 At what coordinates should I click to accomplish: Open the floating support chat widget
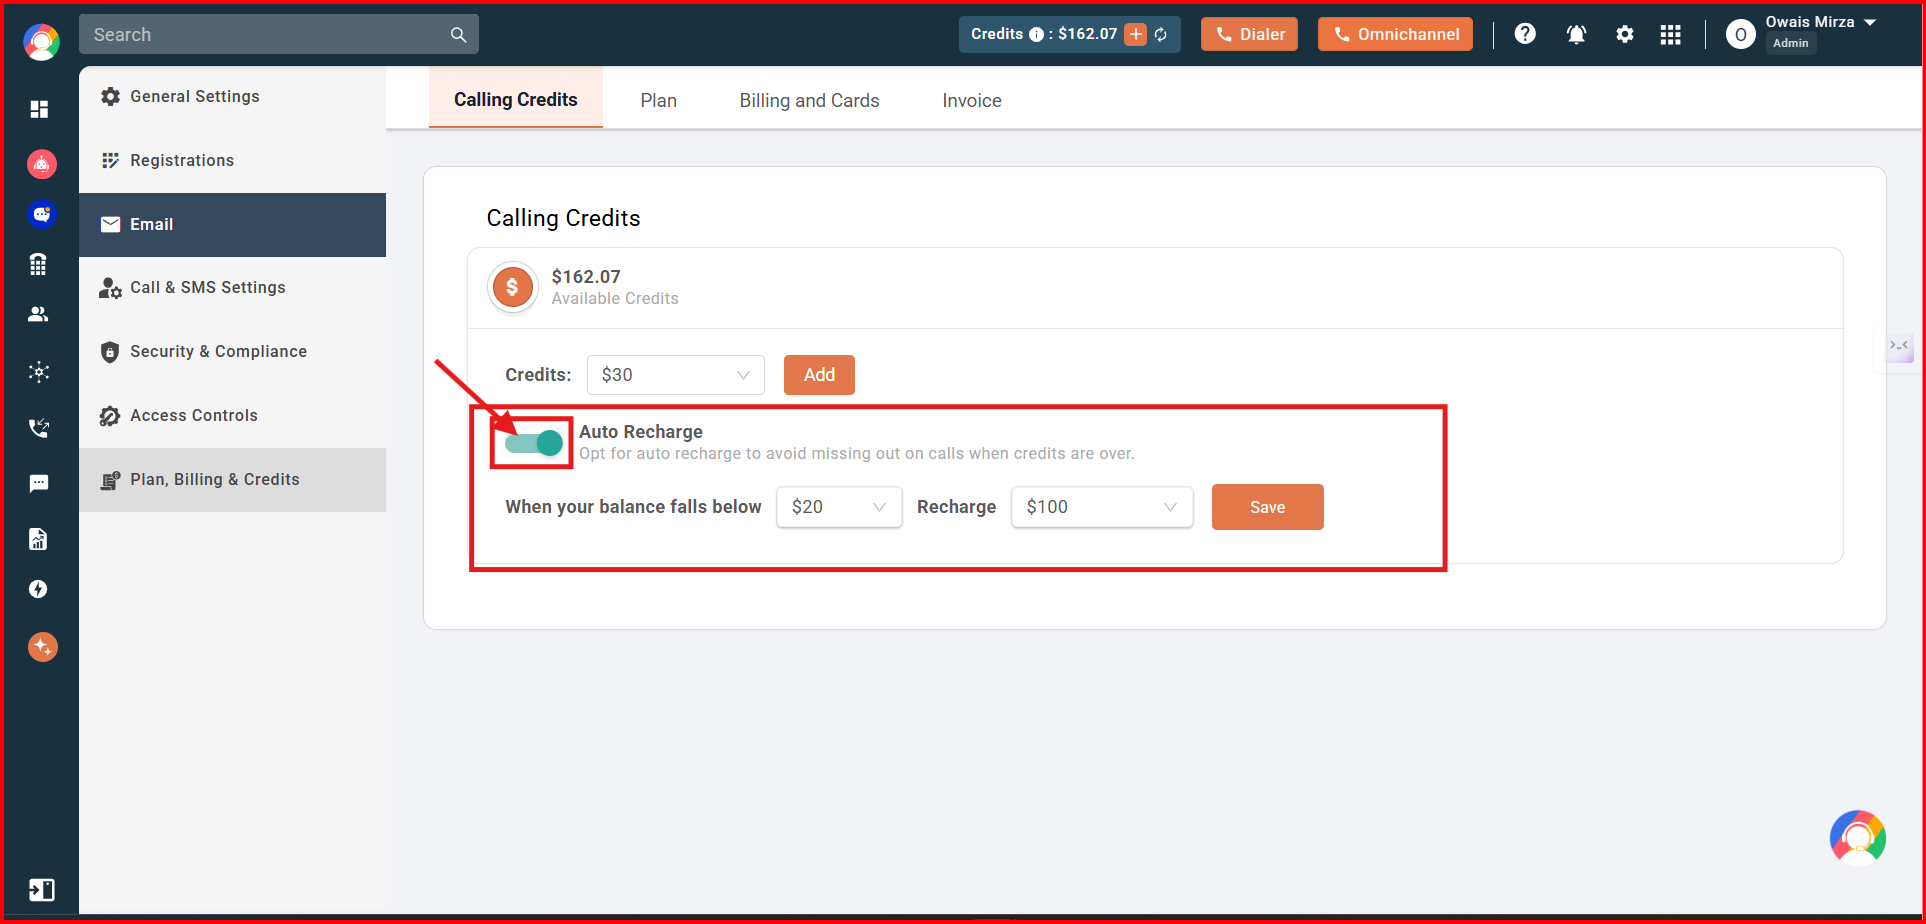pyautogui.click(x=1858, y=838)
